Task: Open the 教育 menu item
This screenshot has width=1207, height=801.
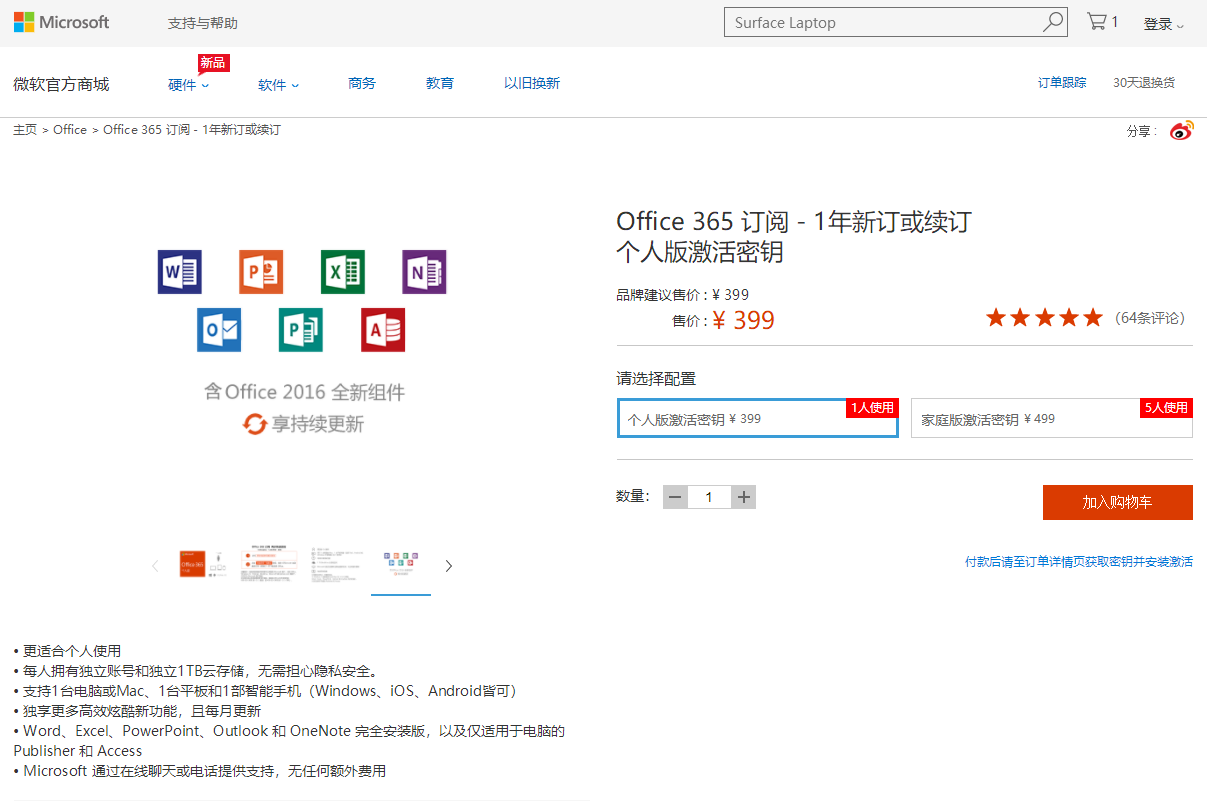Action: pyautogui.click(x=440, y=84)
